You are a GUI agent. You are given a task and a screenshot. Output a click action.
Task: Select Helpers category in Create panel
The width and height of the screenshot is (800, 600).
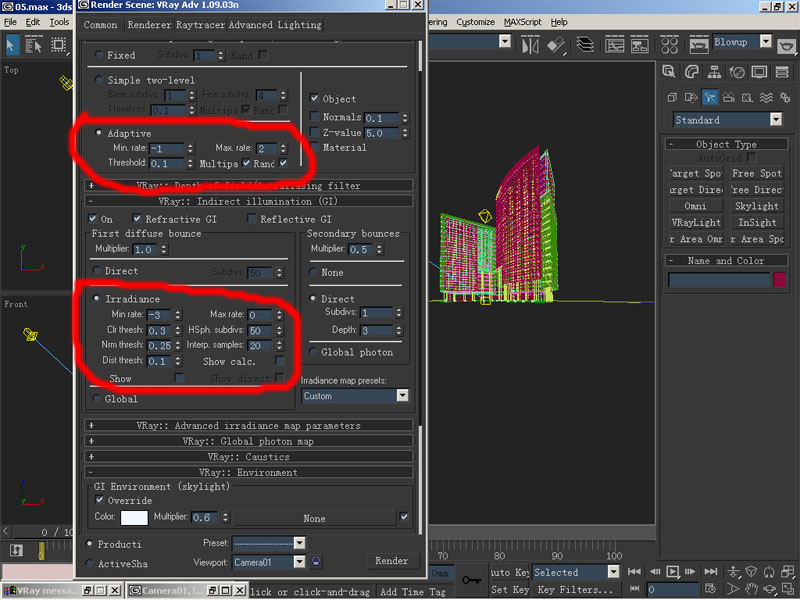747,97
